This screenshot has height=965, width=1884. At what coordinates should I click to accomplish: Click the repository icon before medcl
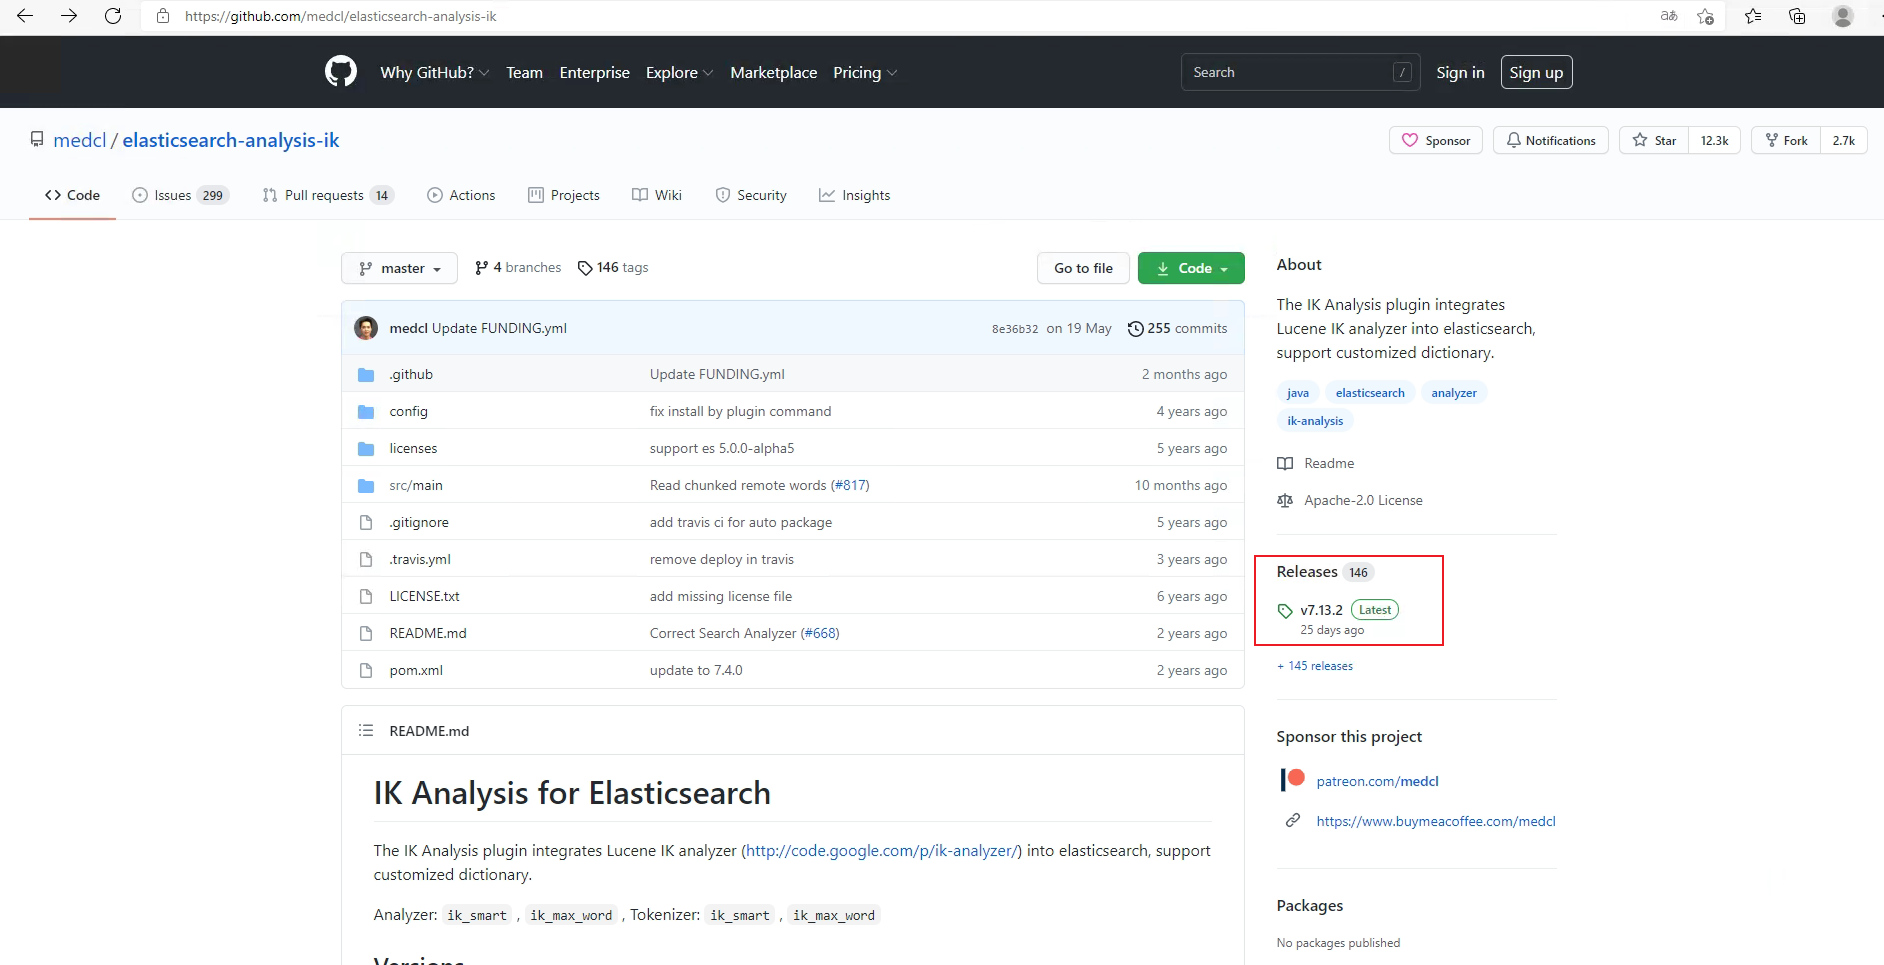coord(37,139)
